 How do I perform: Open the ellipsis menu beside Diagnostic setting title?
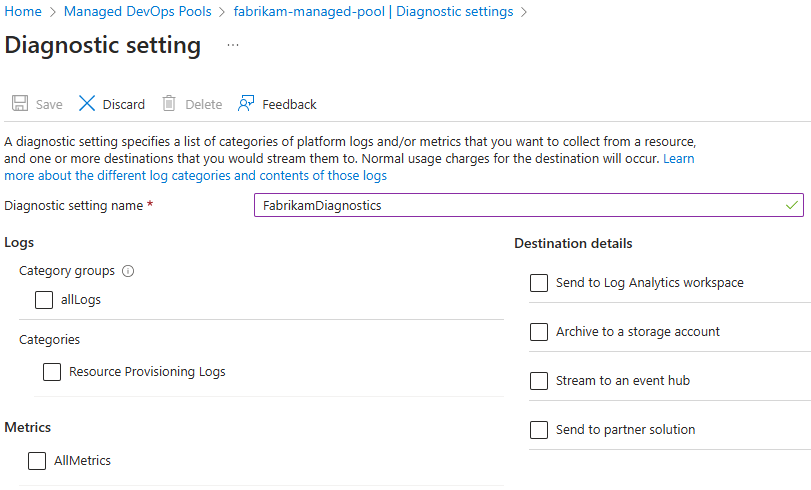[x=233, y=46]
